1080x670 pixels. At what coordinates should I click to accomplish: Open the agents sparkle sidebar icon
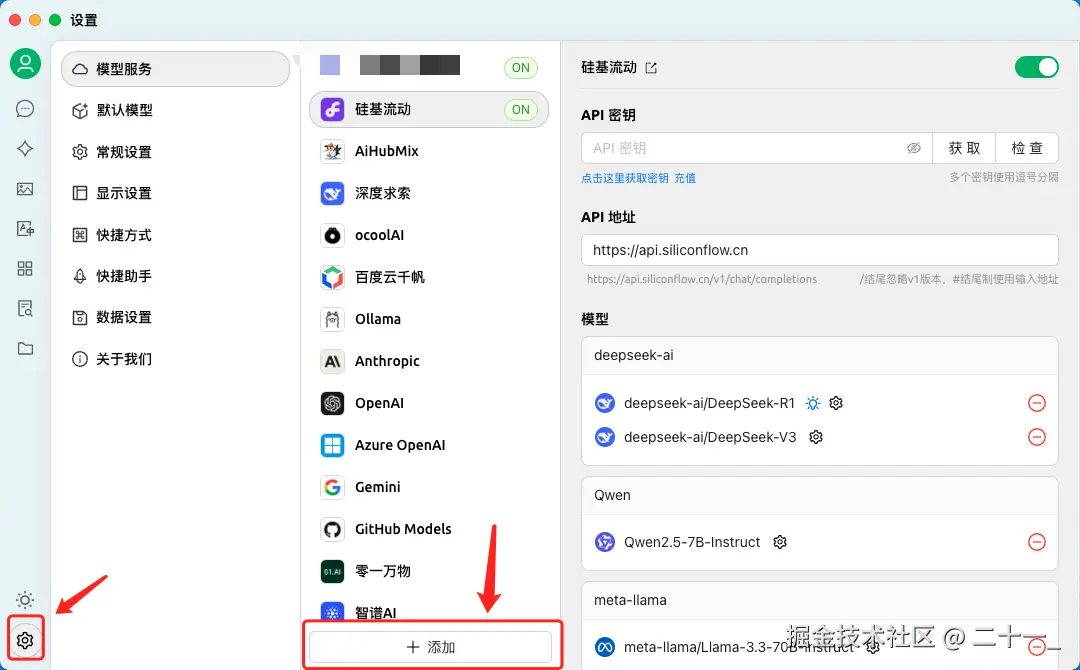(25, 149)
